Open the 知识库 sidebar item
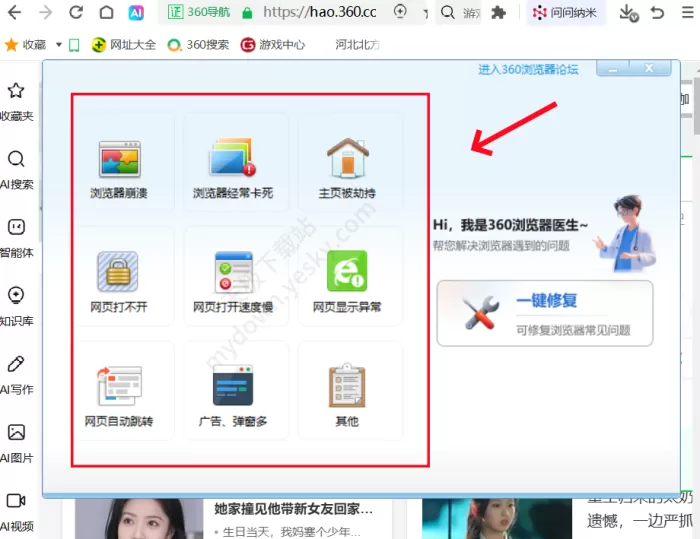 [17, 307]
